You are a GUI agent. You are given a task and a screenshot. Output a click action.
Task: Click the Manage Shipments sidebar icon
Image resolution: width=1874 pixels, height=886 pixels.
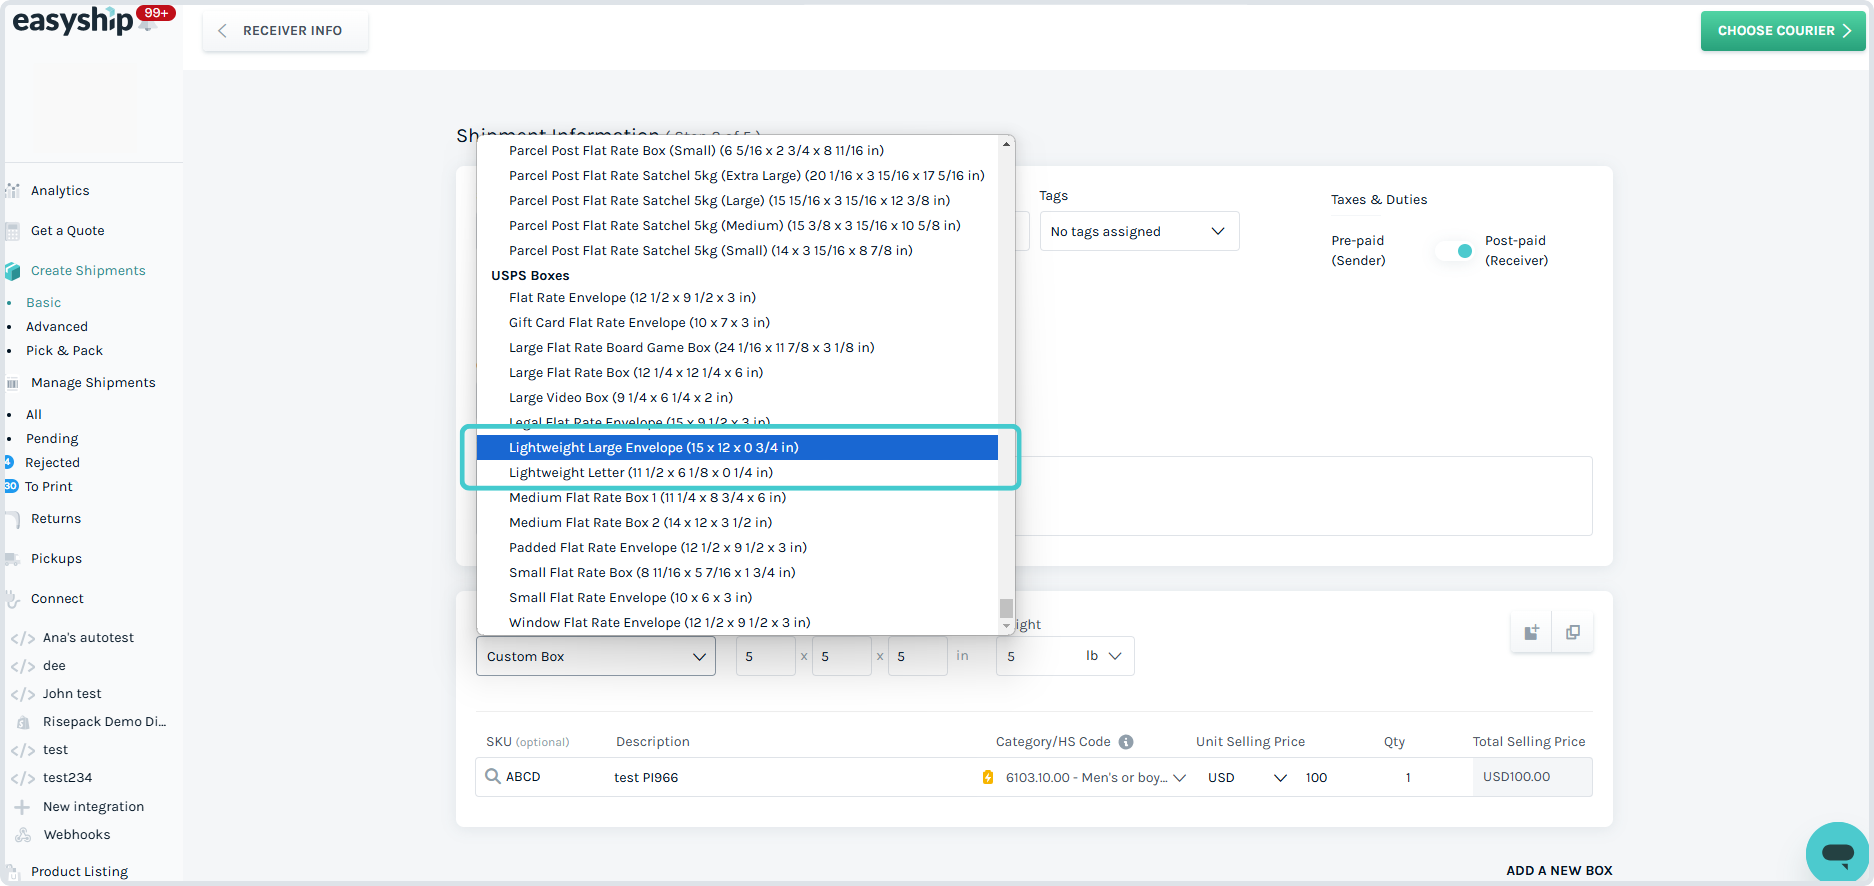pos(13,383)
